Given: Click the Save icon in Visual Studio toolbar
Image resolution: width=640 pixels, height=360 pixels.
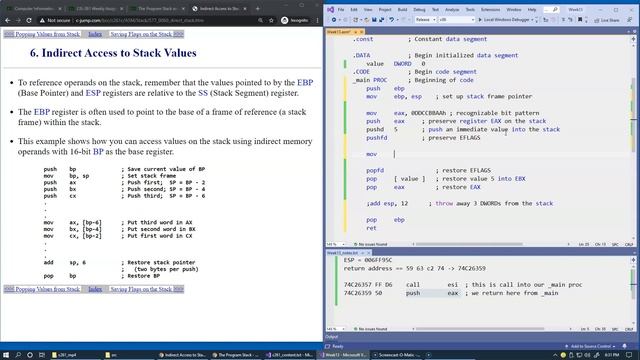Looking at the screenshot, I should point(374,20).
